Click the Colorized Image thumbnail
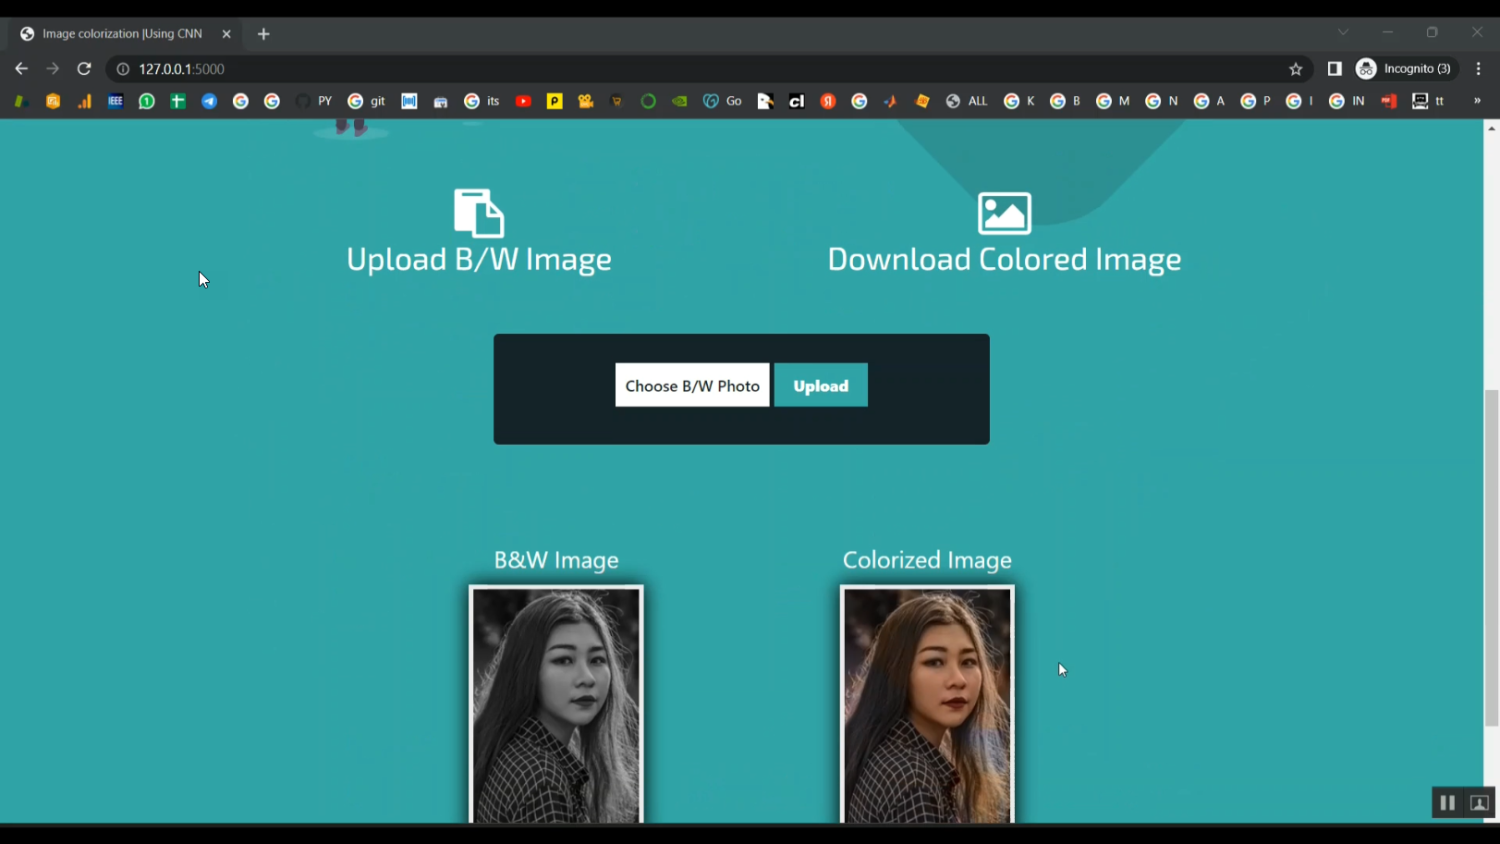 click(x=927, y=704)
